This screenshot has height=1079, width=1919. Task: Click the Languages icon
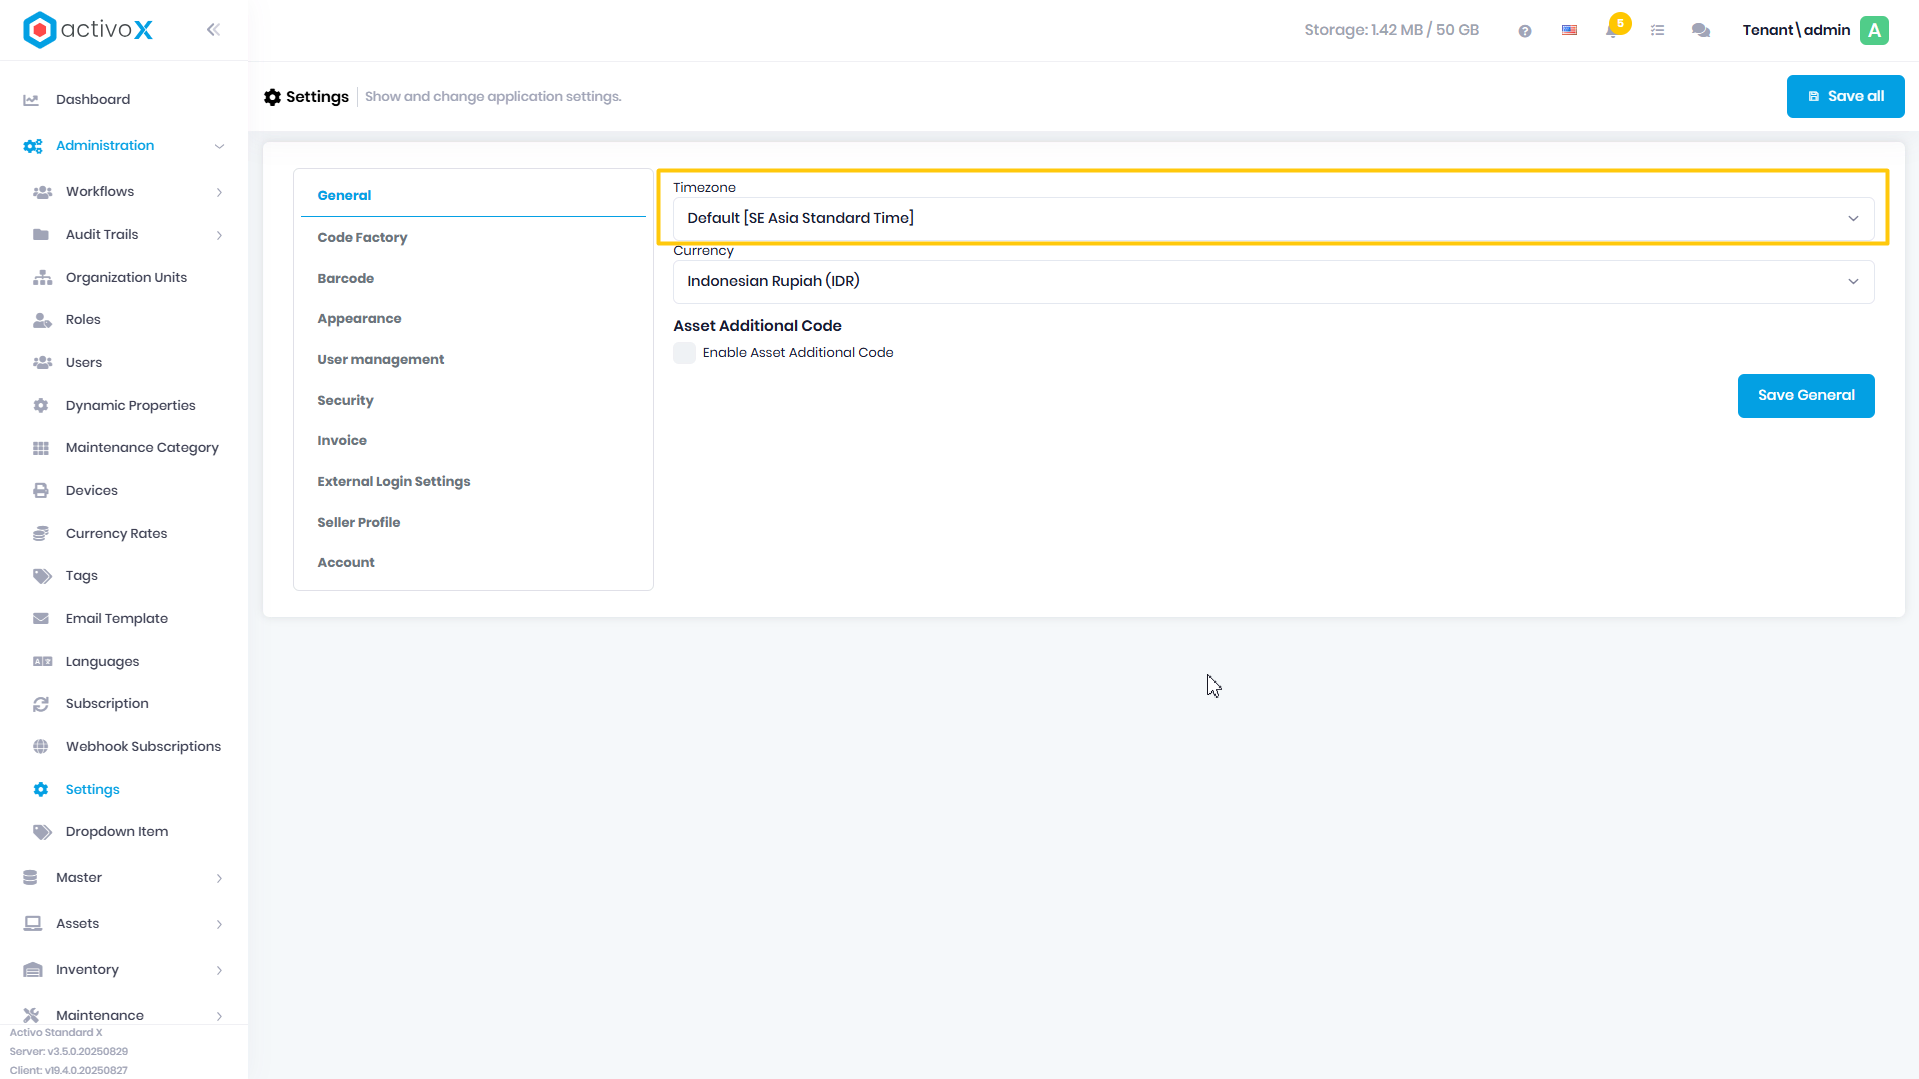[x=42, y=662]
